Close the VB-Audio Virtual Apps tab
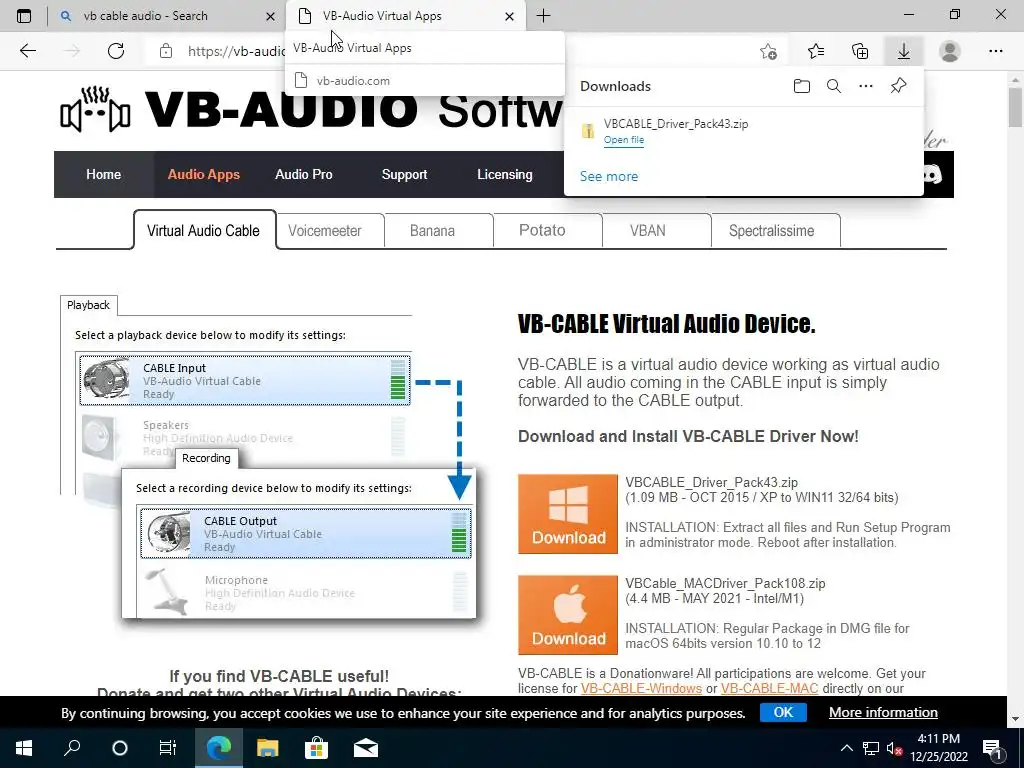The height and width of the screenshot is (768, 1024). click(x=509, y=16)
